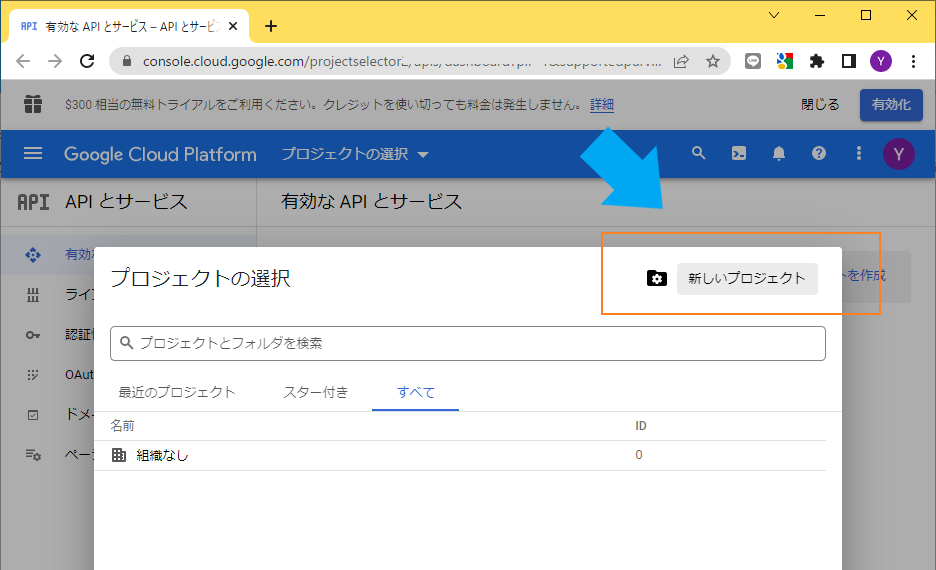
Task: Open the help question mark icon
Action: (x=819, y=153)
